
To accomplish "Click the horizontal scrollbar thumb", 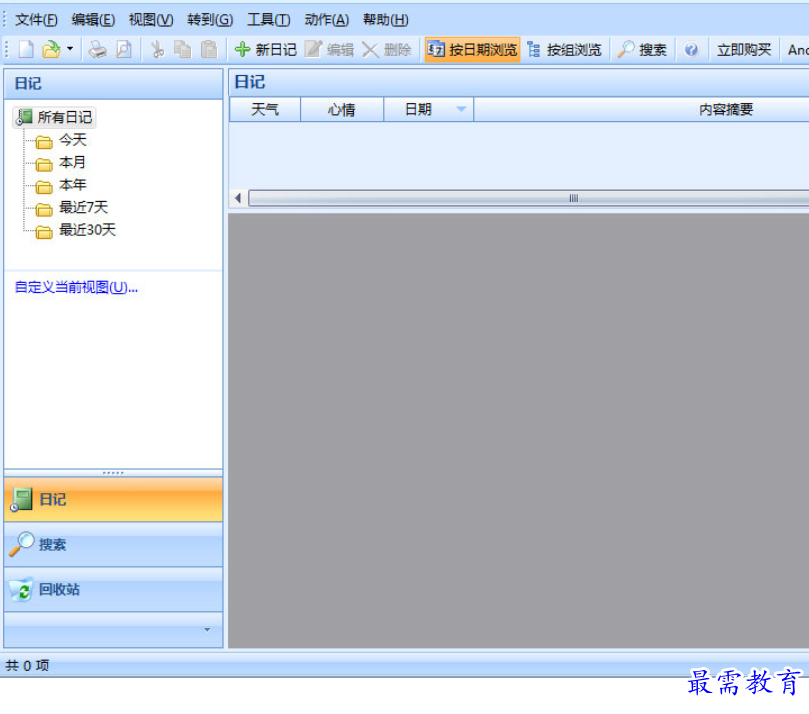I will [x=528, y=198].
